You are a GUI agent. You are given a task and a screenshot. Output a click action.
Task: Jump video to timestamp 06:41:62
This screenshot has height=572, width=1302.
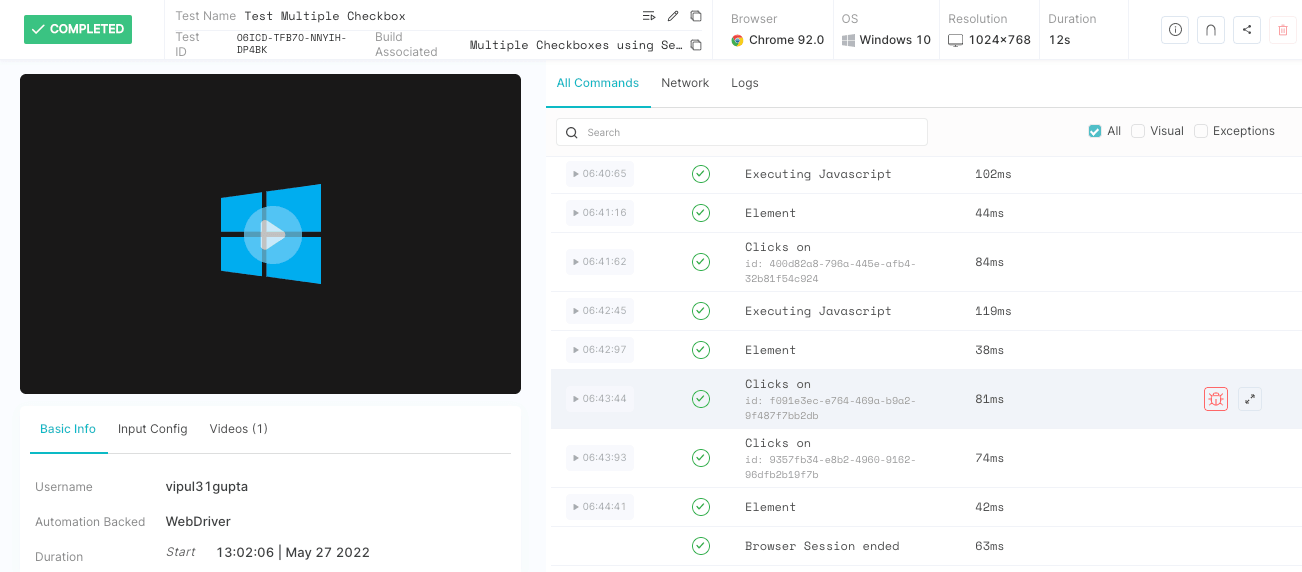(599, 262)
